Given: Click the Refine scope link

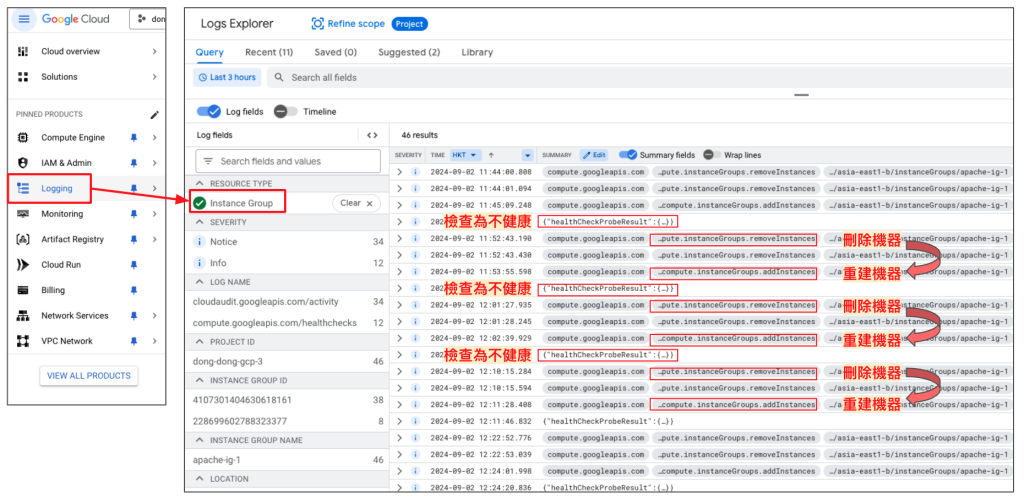Looking at the screenshot, I should pos(356,24).
